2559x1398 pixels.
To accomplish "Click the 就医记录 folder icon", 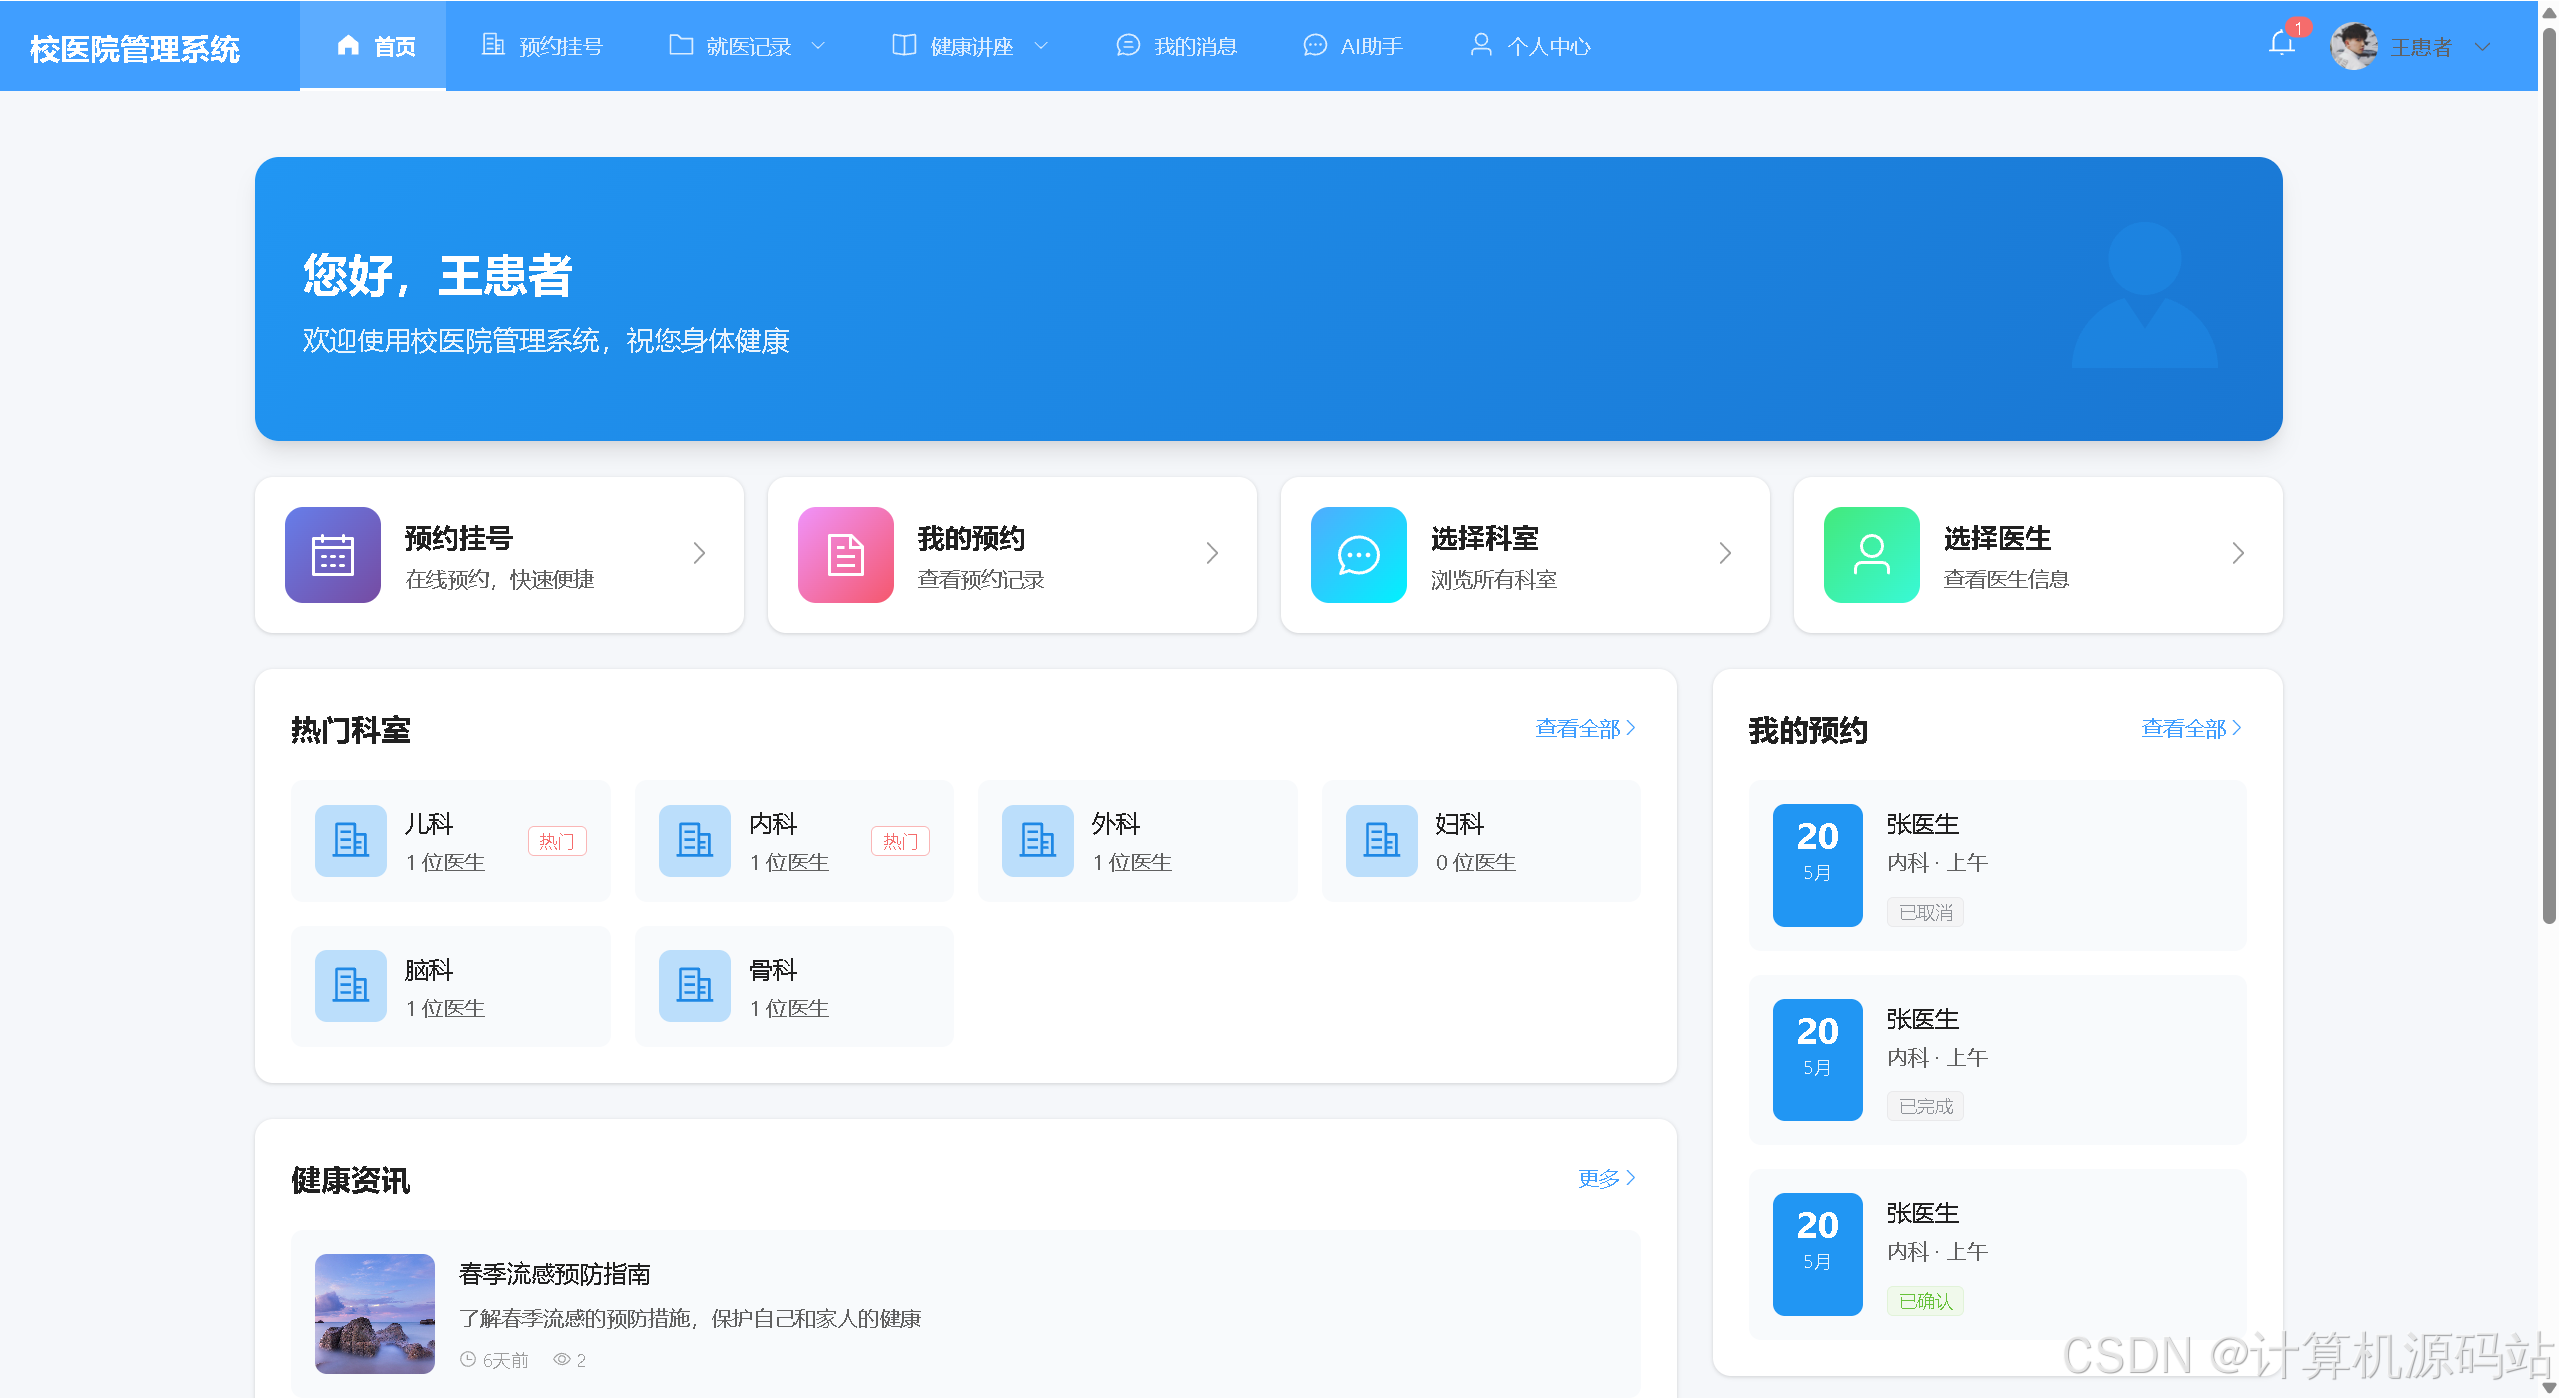I will pyautogui.click(x=681, y=45).
